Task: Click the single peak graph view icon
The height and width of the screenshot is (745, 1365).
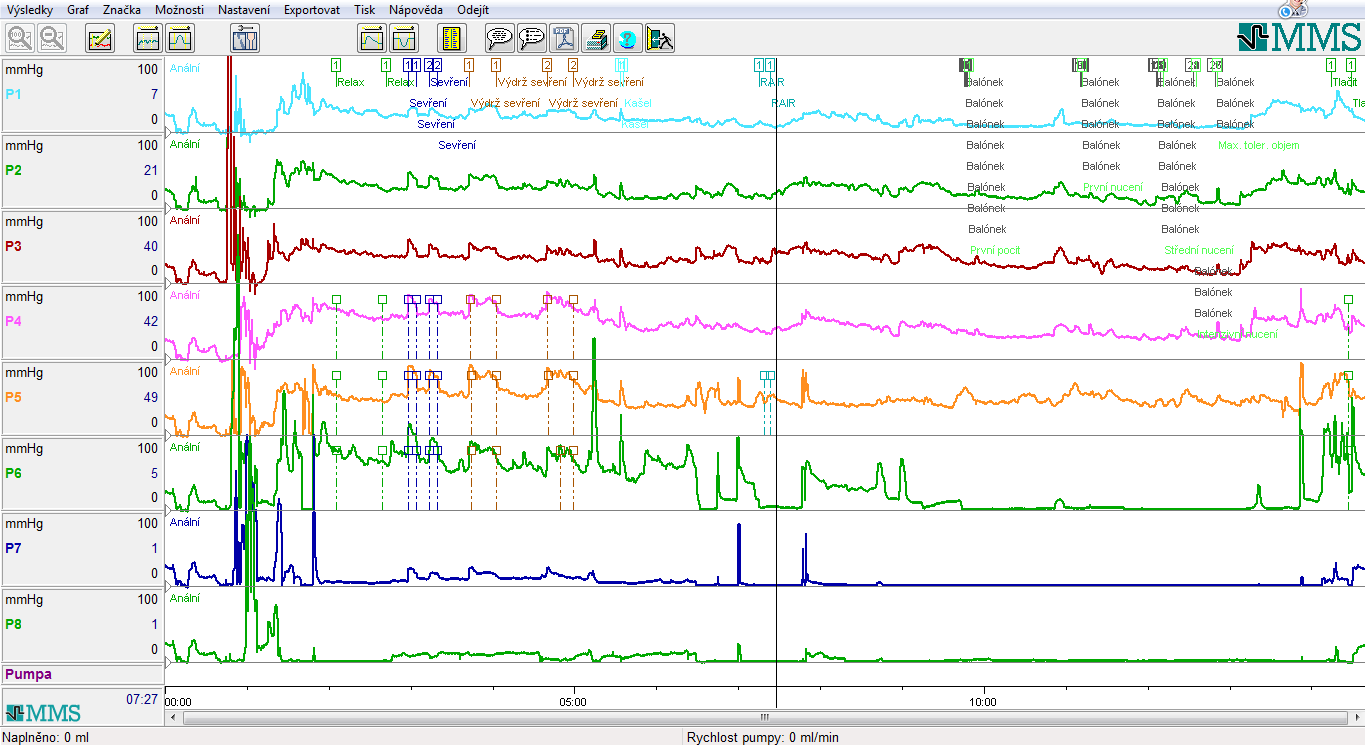Action: [x=180, y=39]
